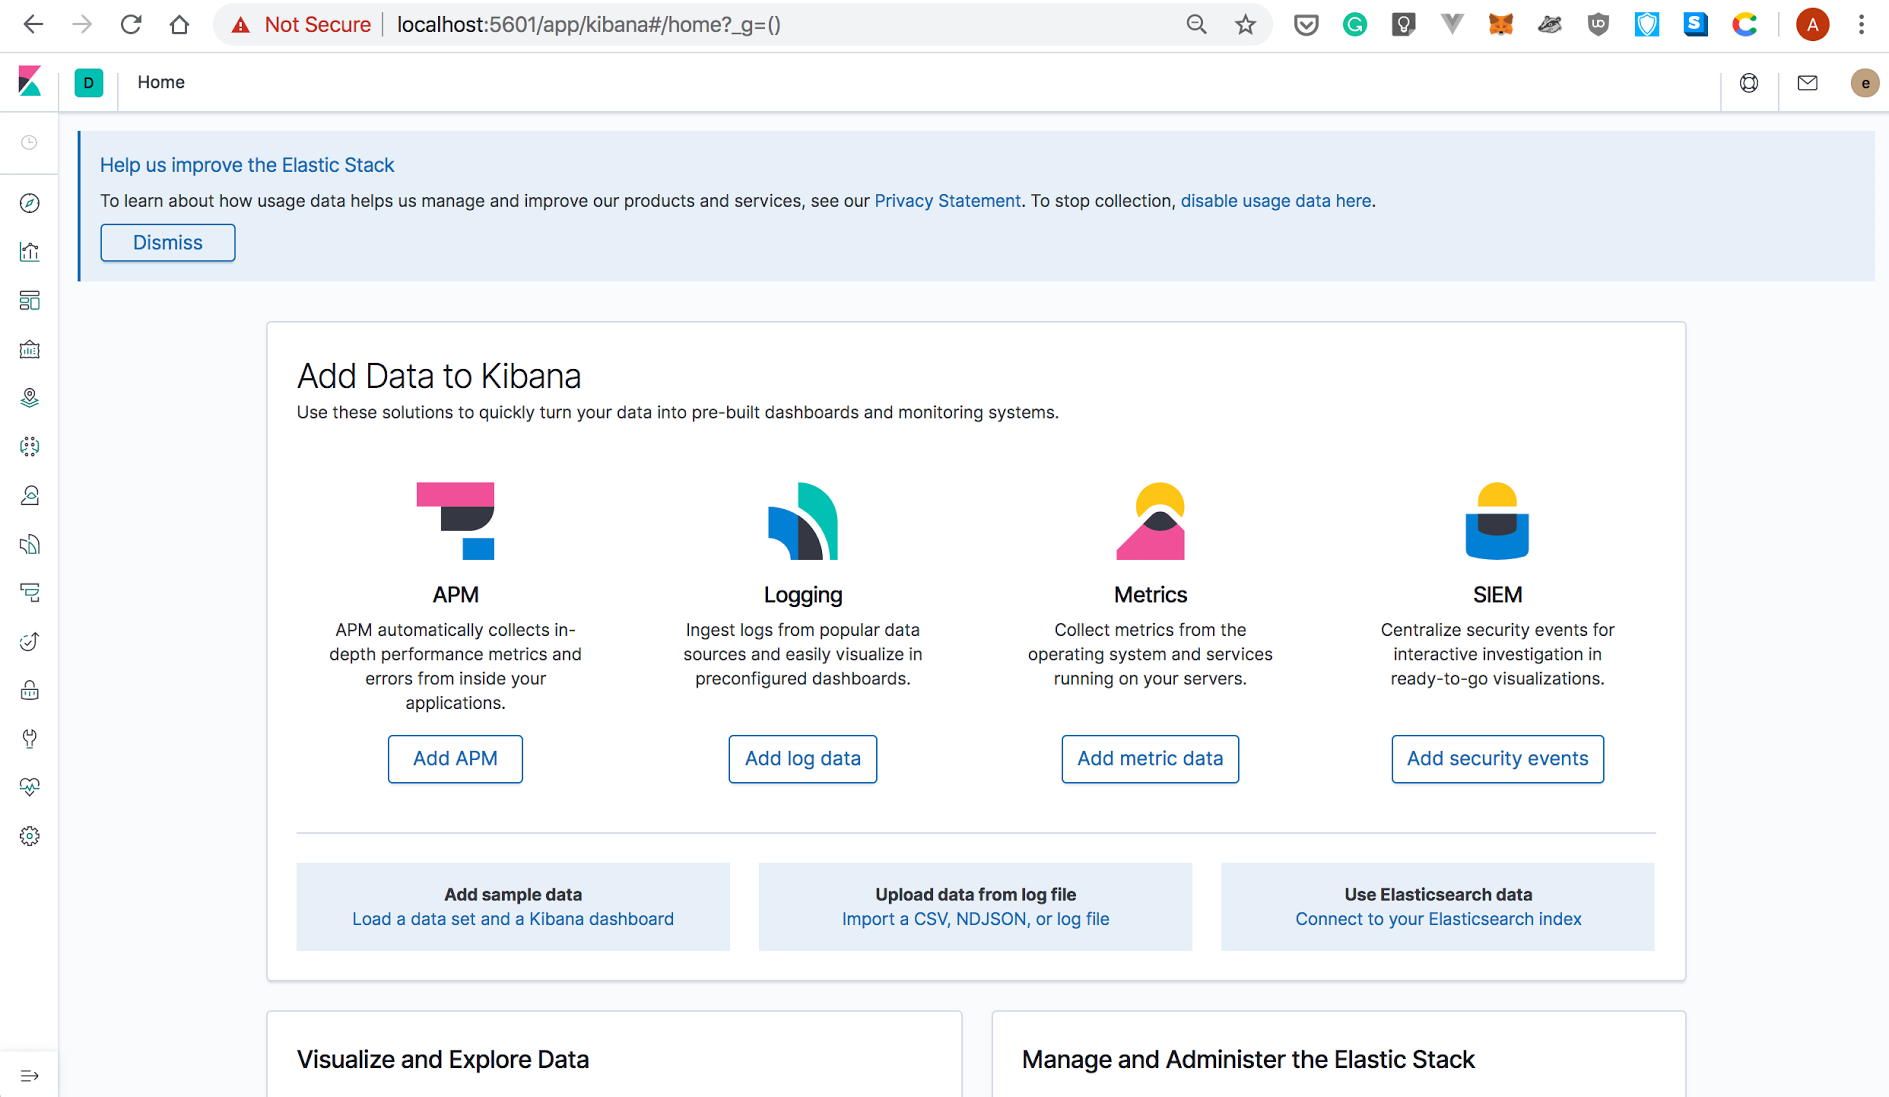Open the help menu in header
The height and width of the screenshot is (1097, 1889).
(1749, 83)
